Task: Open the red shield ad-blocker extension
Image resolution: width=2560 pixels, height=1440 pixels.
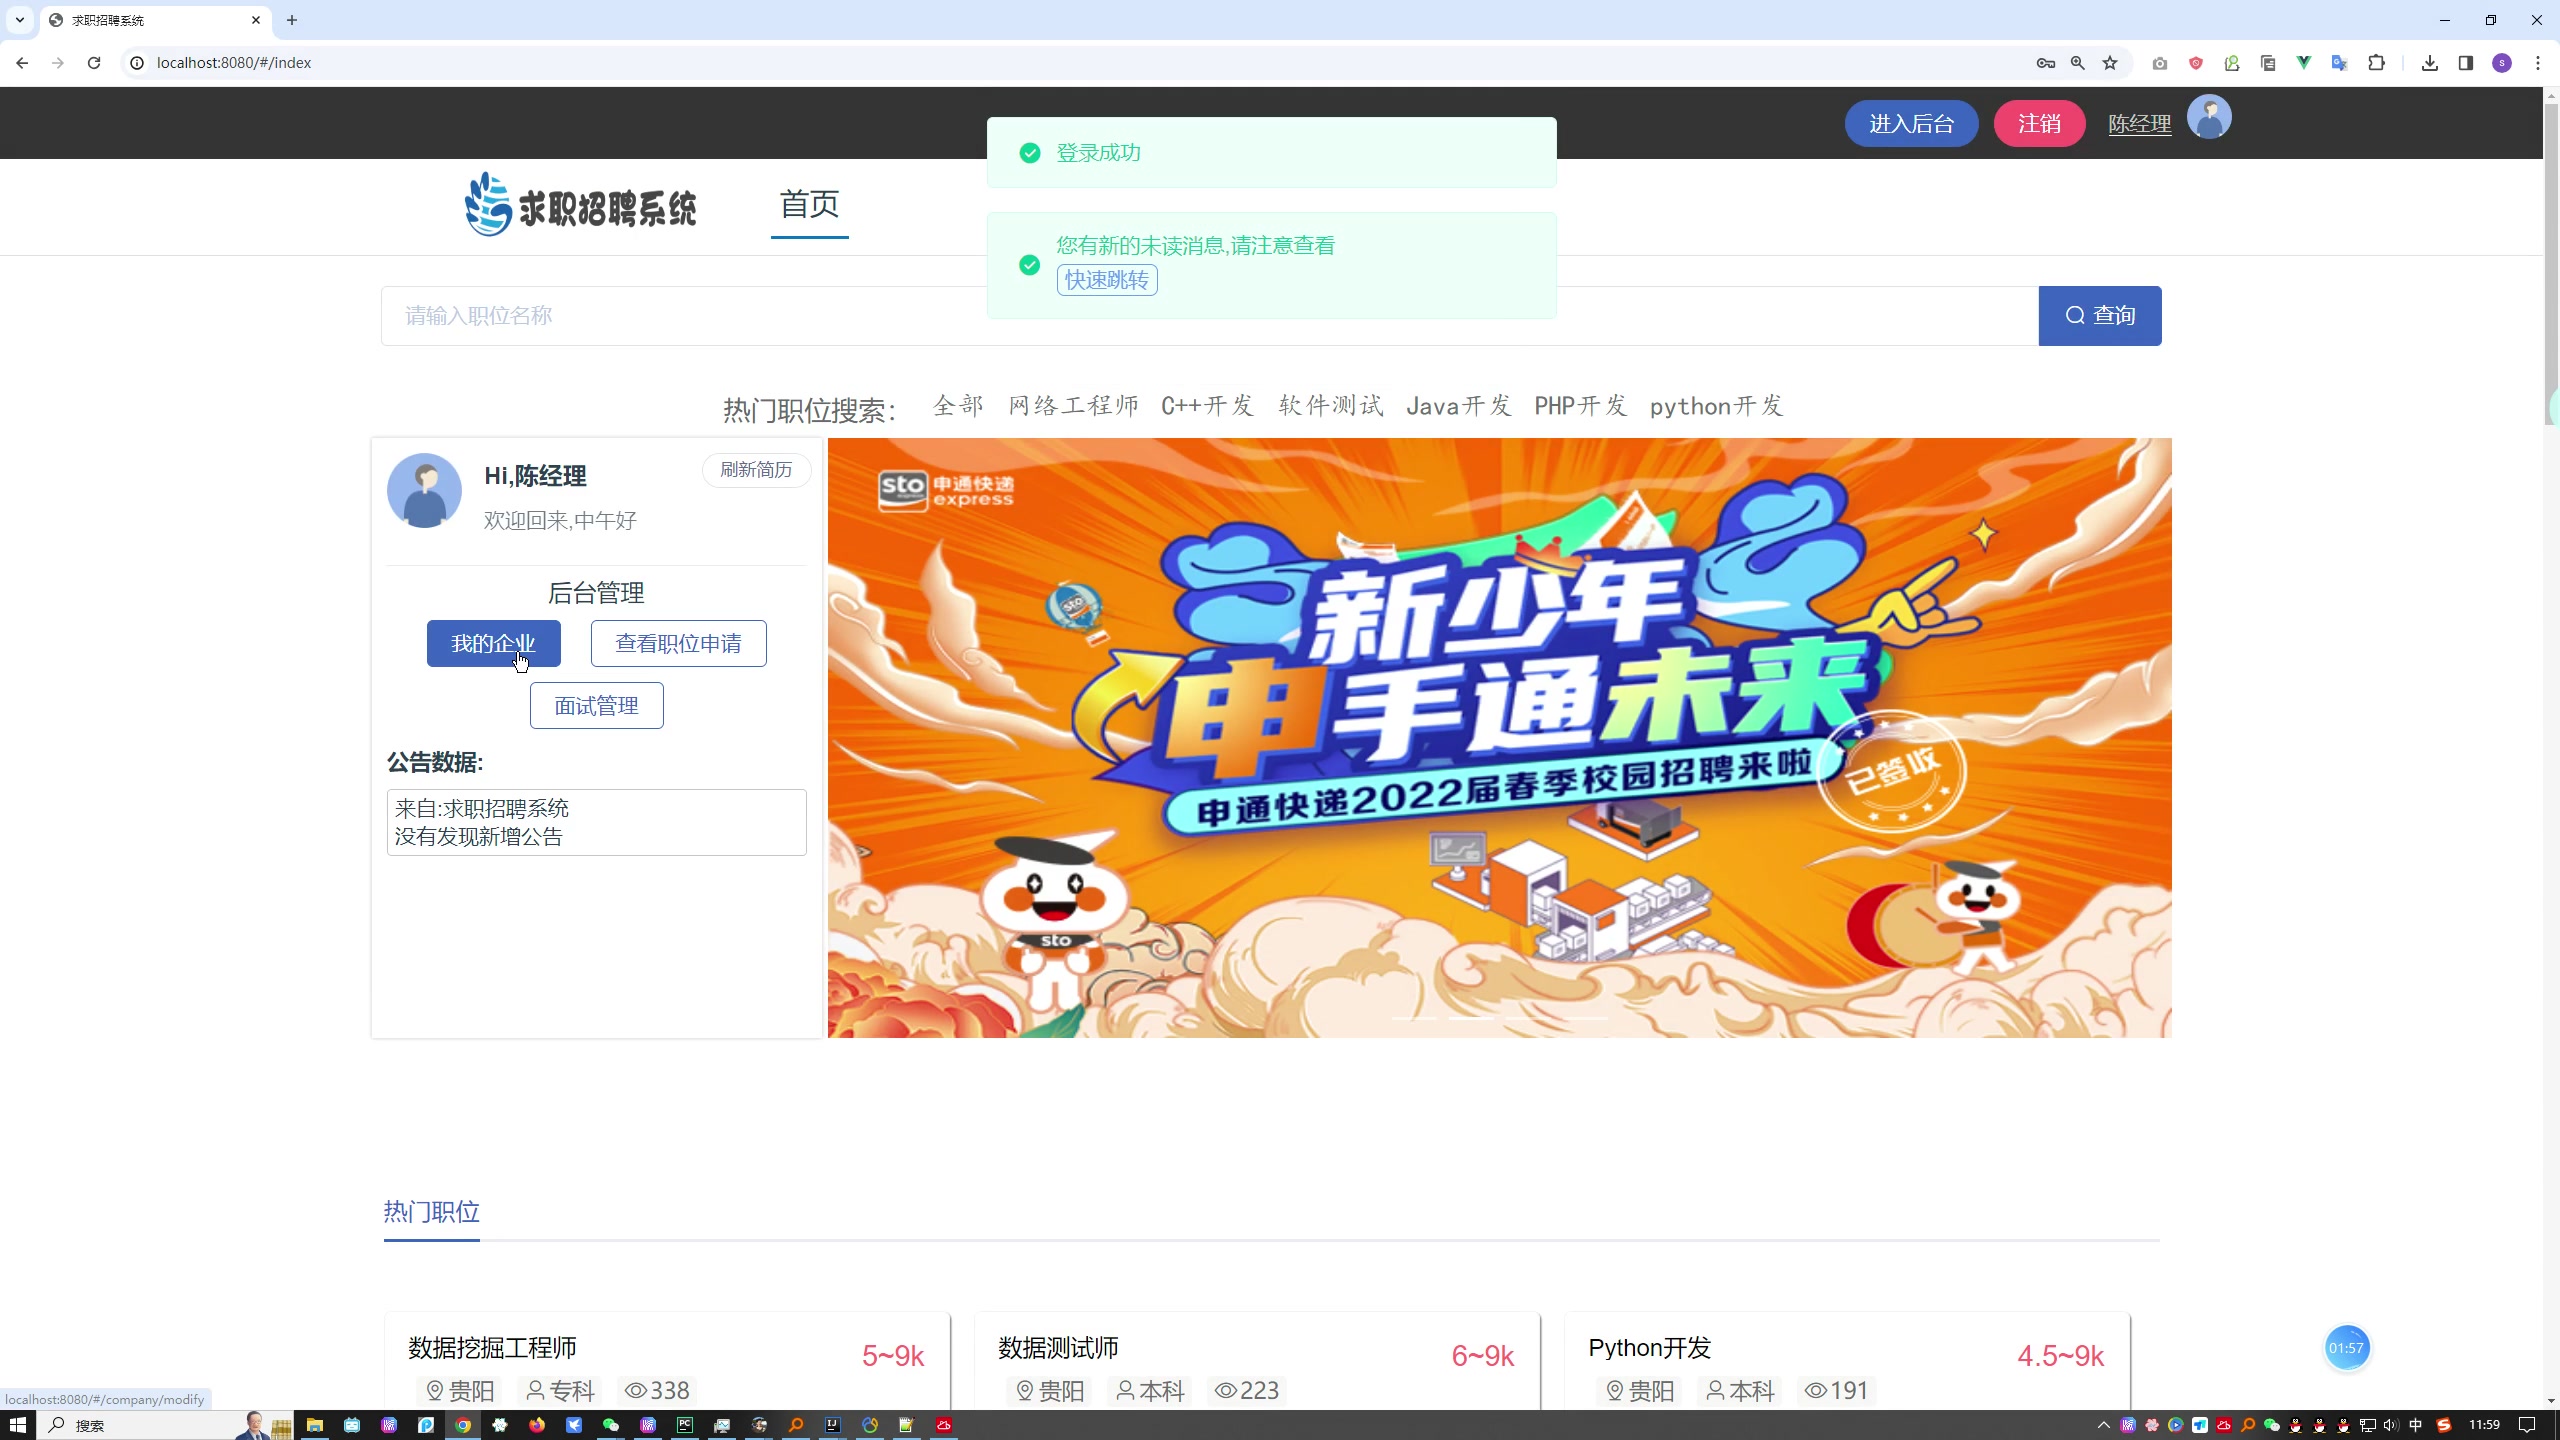Action: pos(2196,63)
